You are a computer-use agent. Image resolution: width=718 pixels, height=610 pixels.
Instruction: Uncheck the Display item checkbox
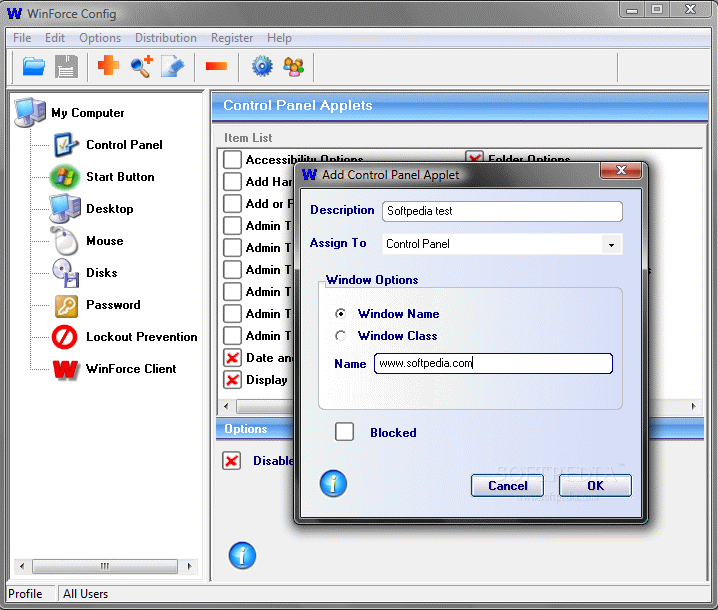[232, 380]
